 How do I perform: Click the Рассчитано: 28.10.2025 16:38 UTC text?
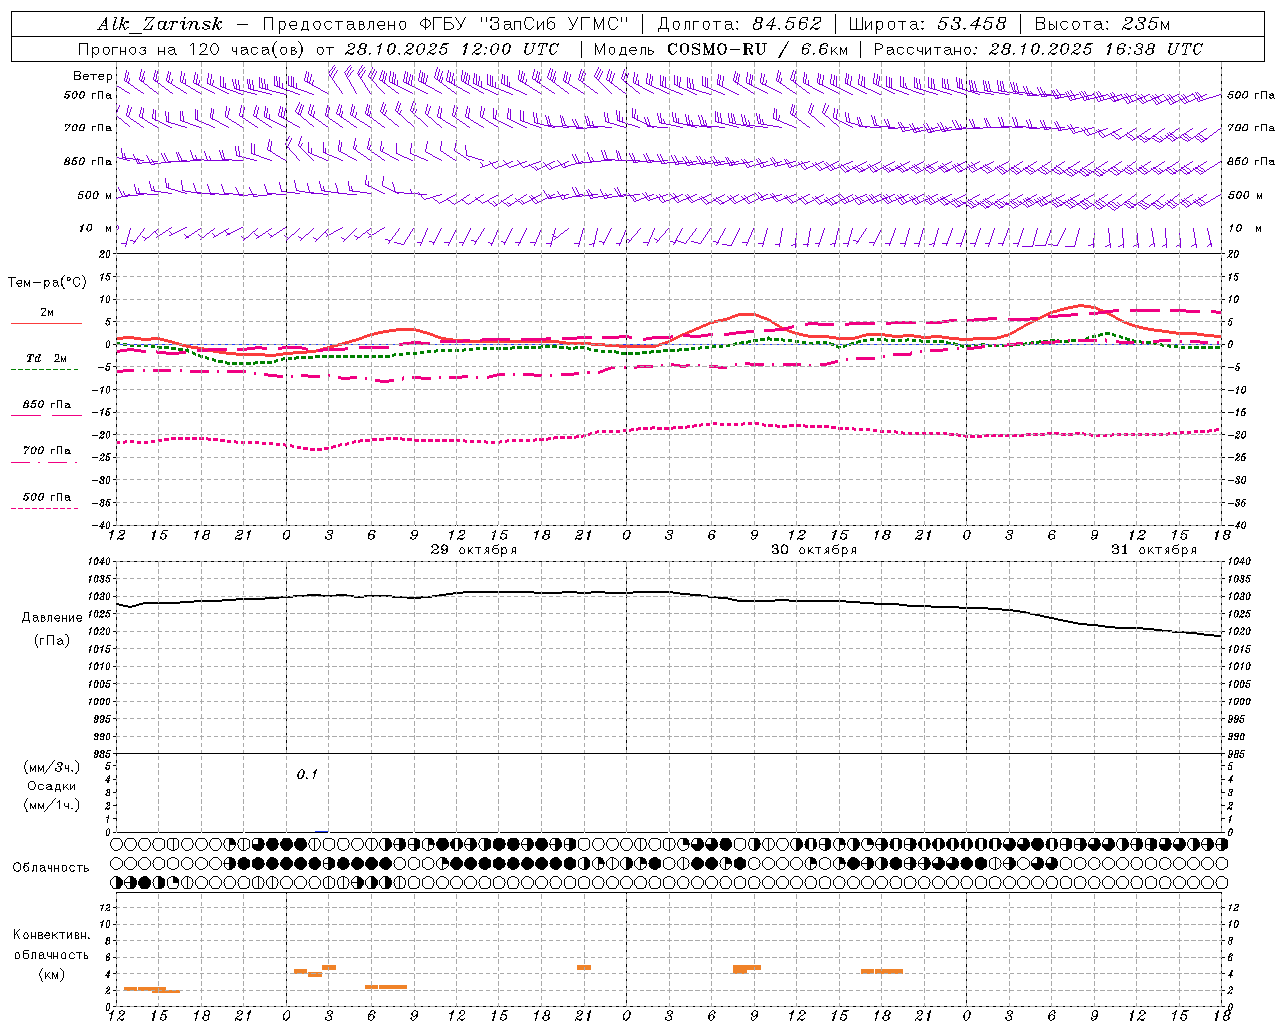tap(1038, 49)
